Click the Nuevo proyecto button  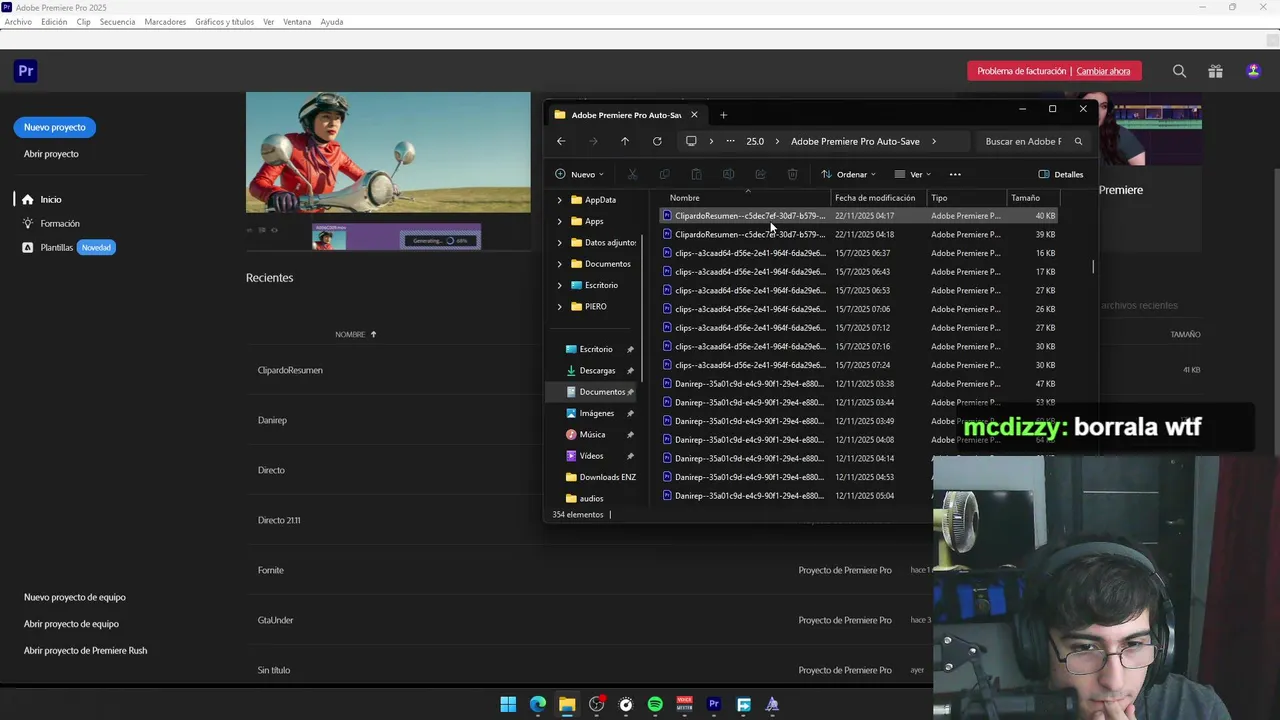point(55,127)
